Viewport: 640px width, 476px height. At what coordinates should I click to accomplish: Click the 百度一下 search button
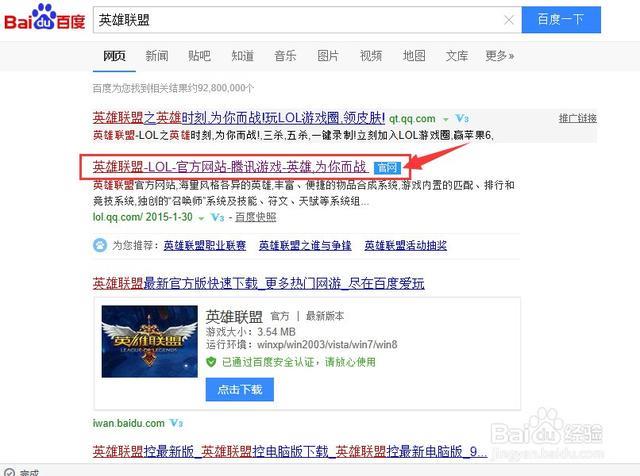(561, 20)
